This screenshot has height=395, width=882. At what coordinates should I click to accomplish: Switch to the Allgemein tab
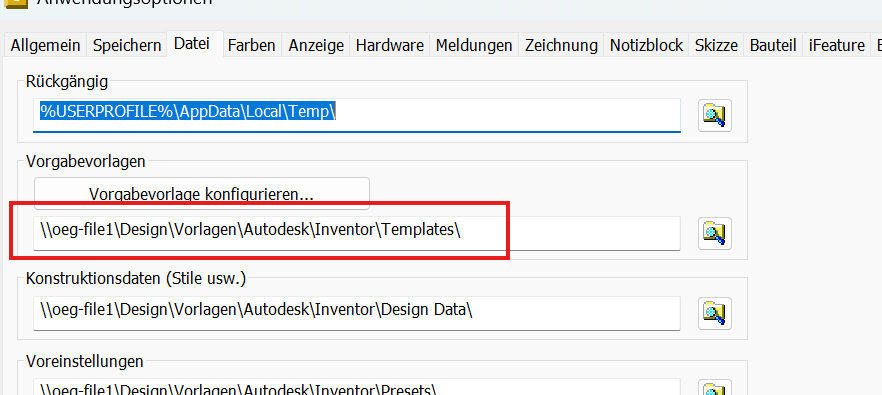coord(45,45)
